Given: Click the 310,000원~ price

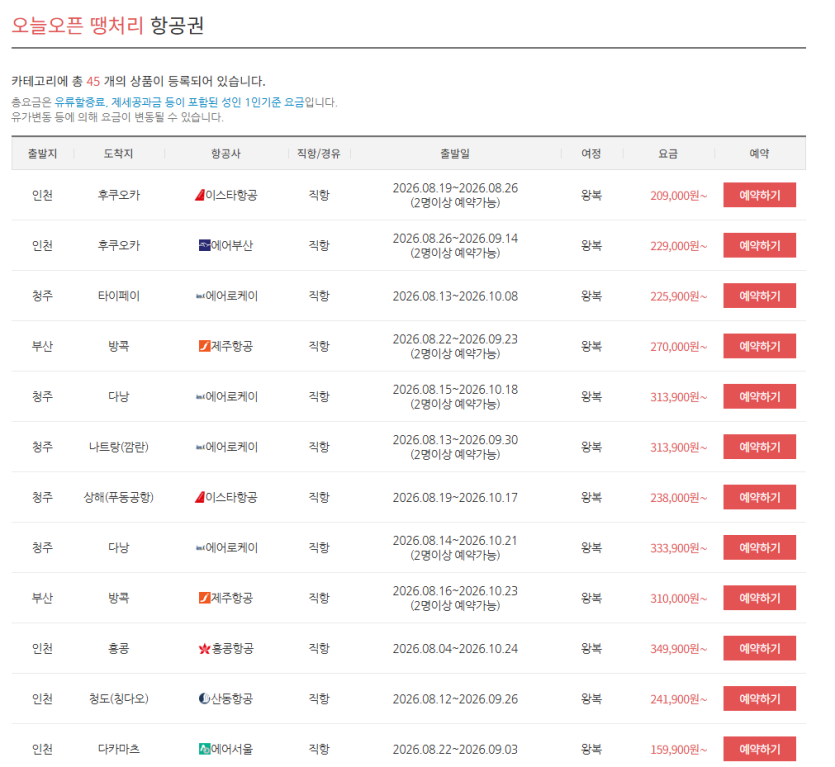Looking at the screenshot, I should 678,598.
